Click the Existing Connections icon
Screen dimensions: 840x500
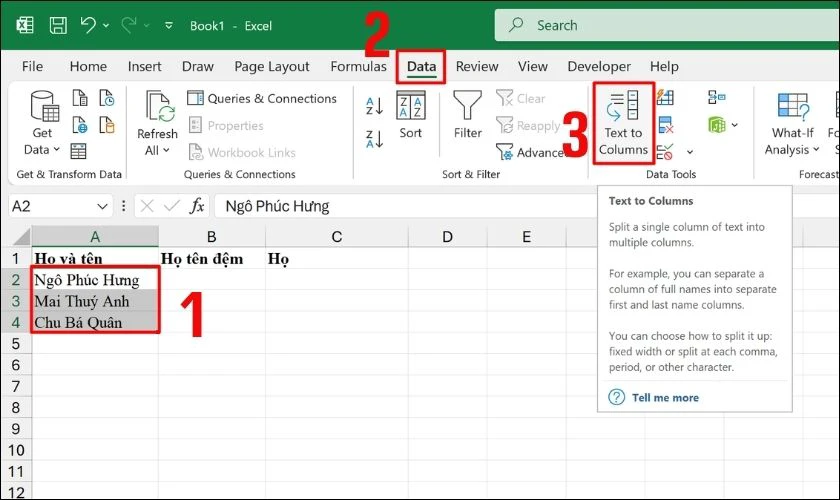pyautogui.click(x=107, y=125)
